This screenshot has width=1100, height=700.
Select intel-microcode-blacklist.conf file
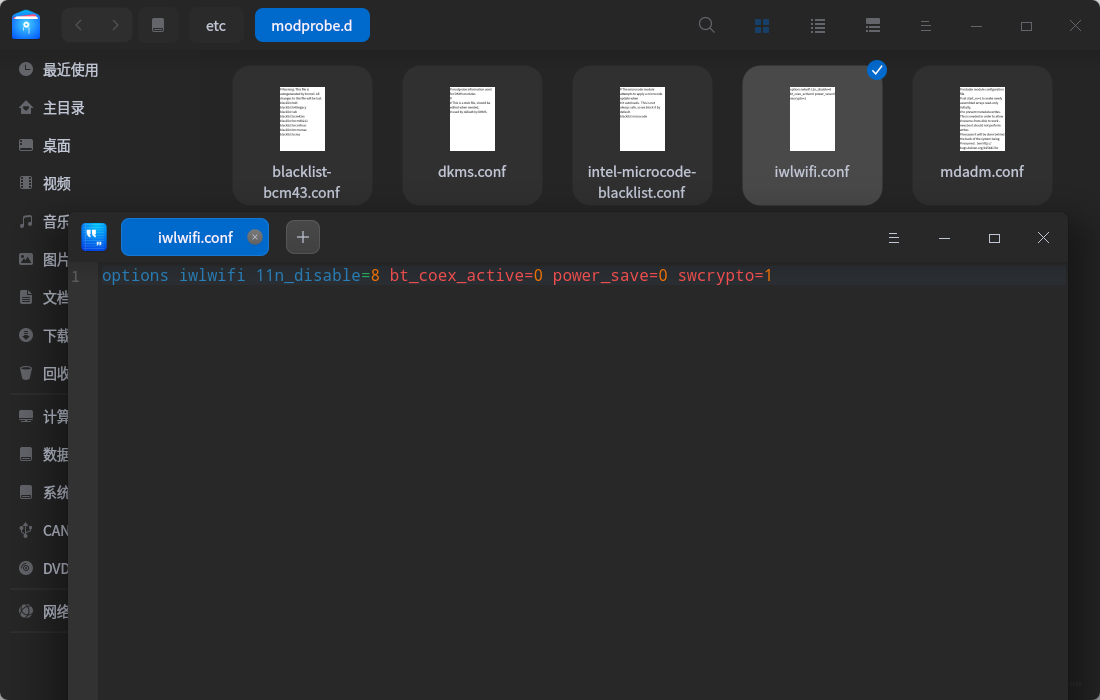tap(642, 136)
